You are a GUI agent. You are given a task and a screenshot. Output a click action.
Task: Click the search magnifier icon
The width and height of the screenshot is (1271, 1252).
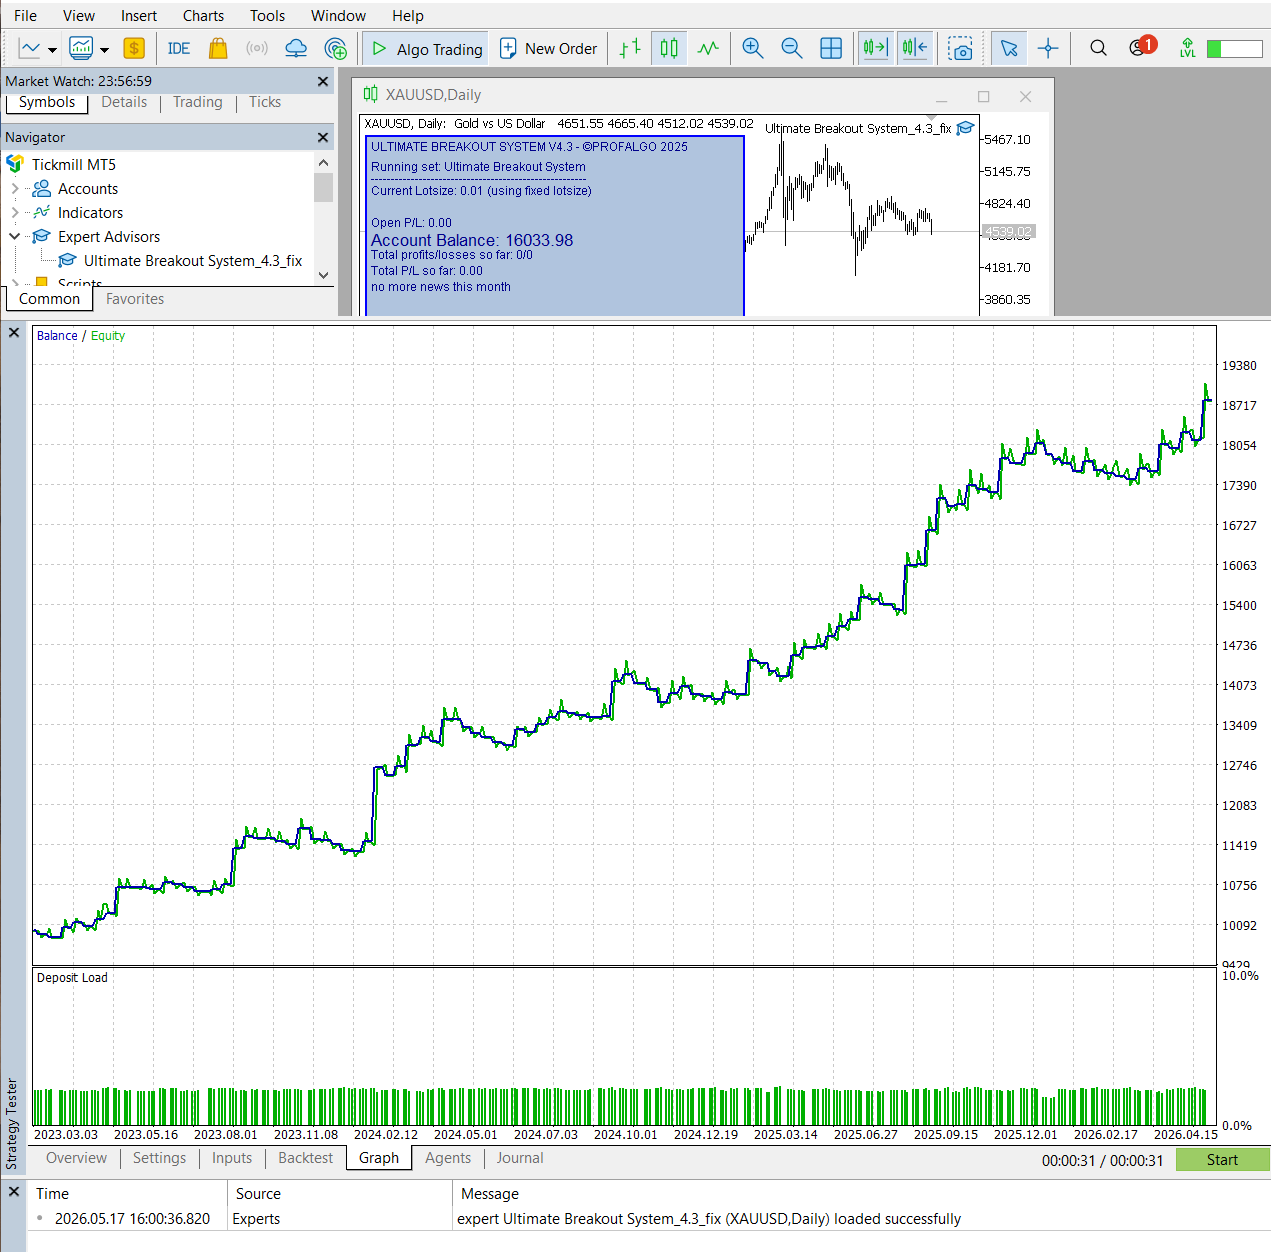[x=1098, y=48]
